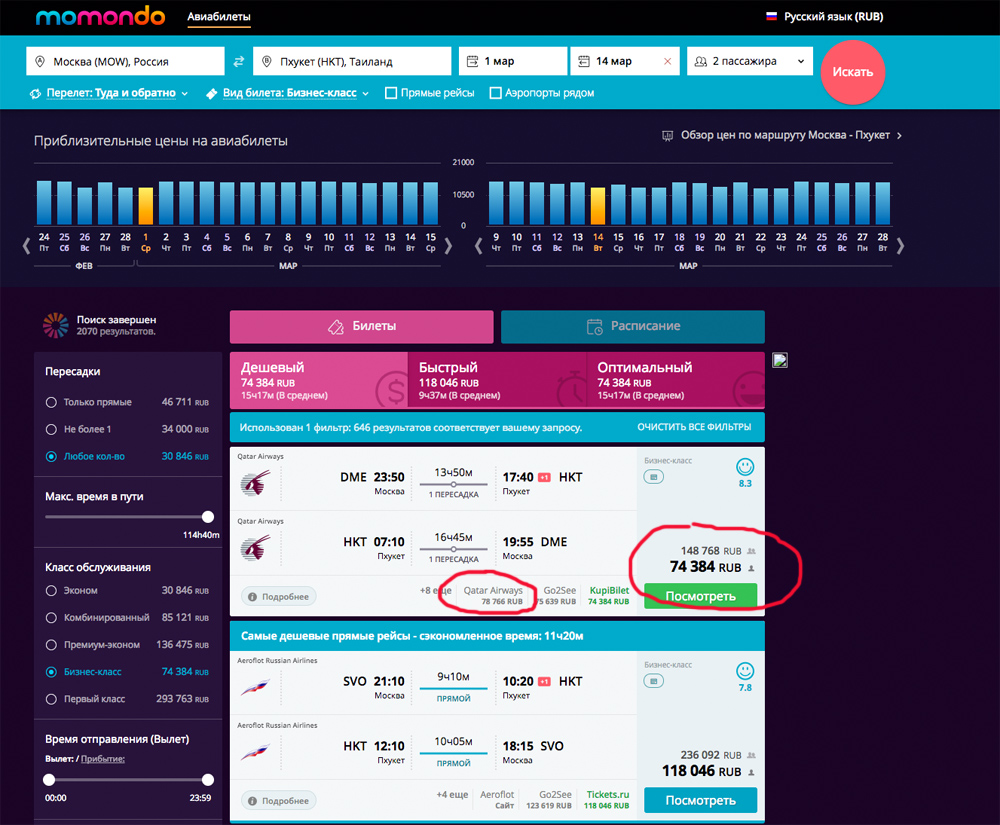Click the departure date calendar icon
The image size is (1000, 825).
473,61
